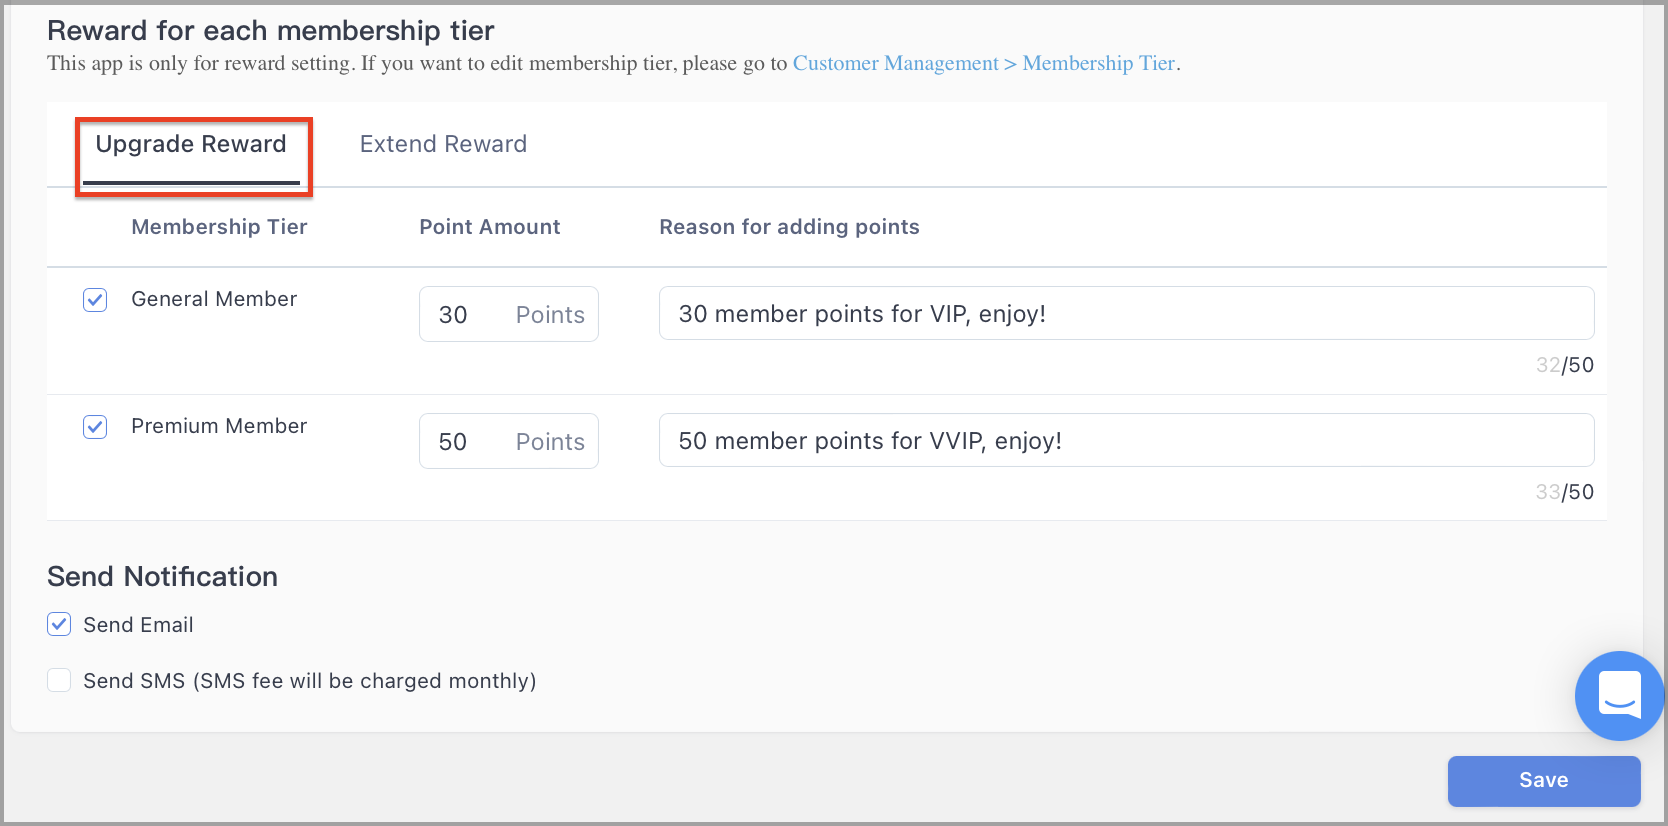Click the Point Amount column header
The height and width of the screenshot is (826, 1668).
coord(489,227)
